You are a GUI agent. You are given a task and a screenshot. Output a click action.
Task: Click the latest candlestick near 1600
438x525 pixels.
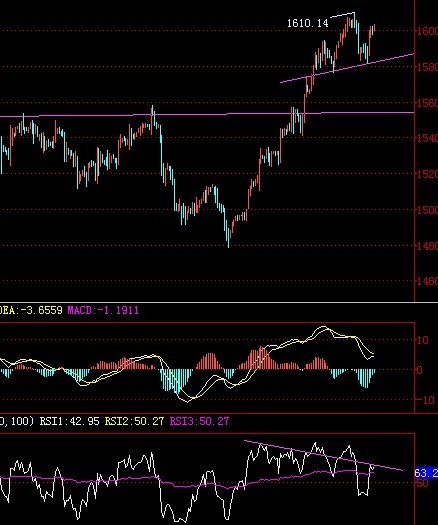point(374,28)
